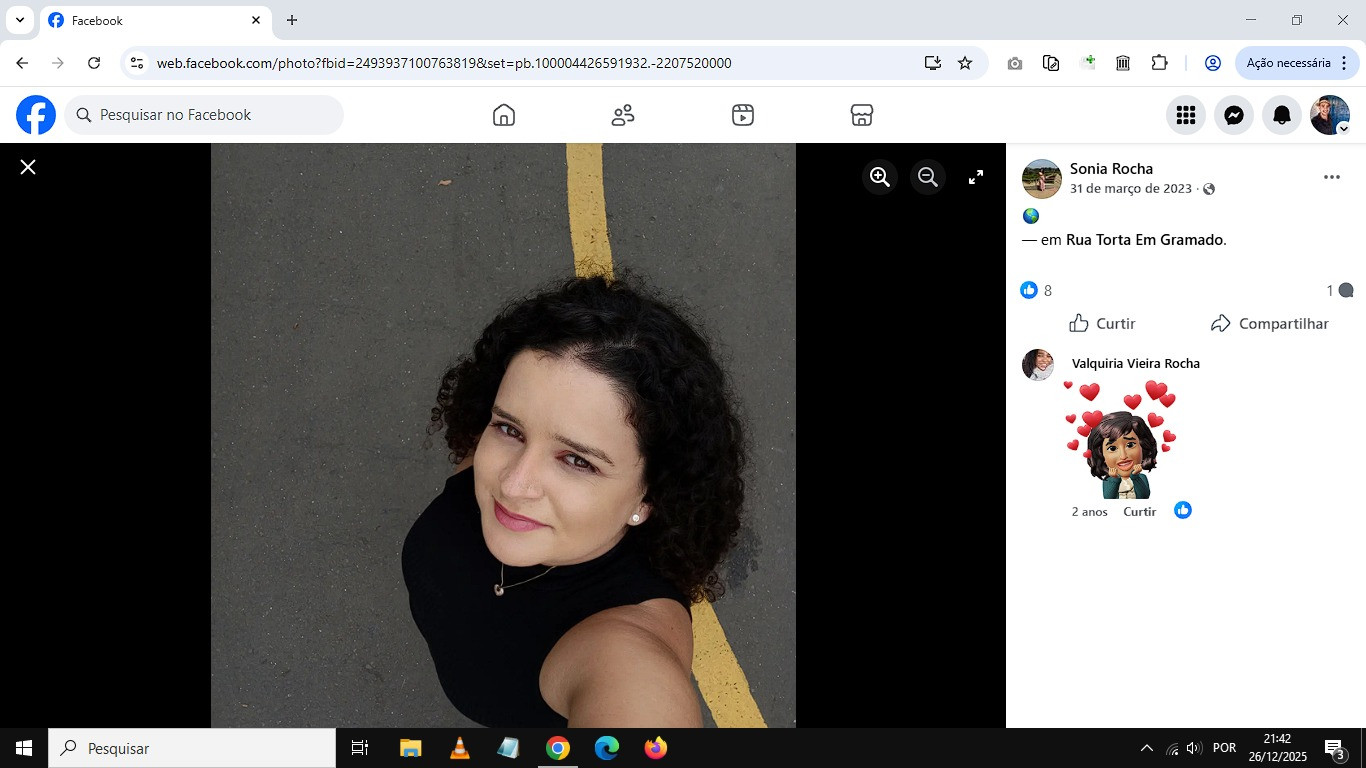Screen dimensions: 1366x768
Task: Open post options three-dot menu
Action: tap(1331, 177)
